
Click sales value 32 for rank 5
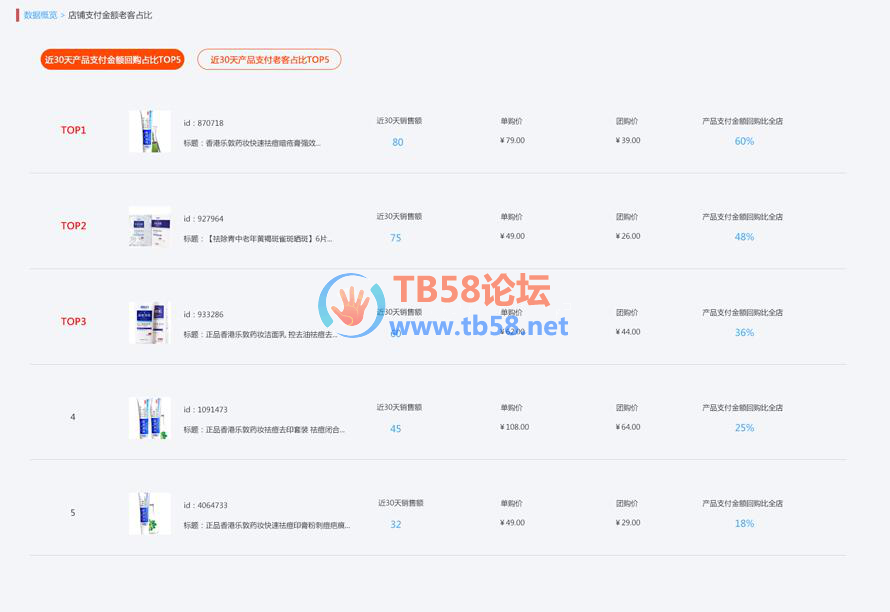tap(396, 524)
